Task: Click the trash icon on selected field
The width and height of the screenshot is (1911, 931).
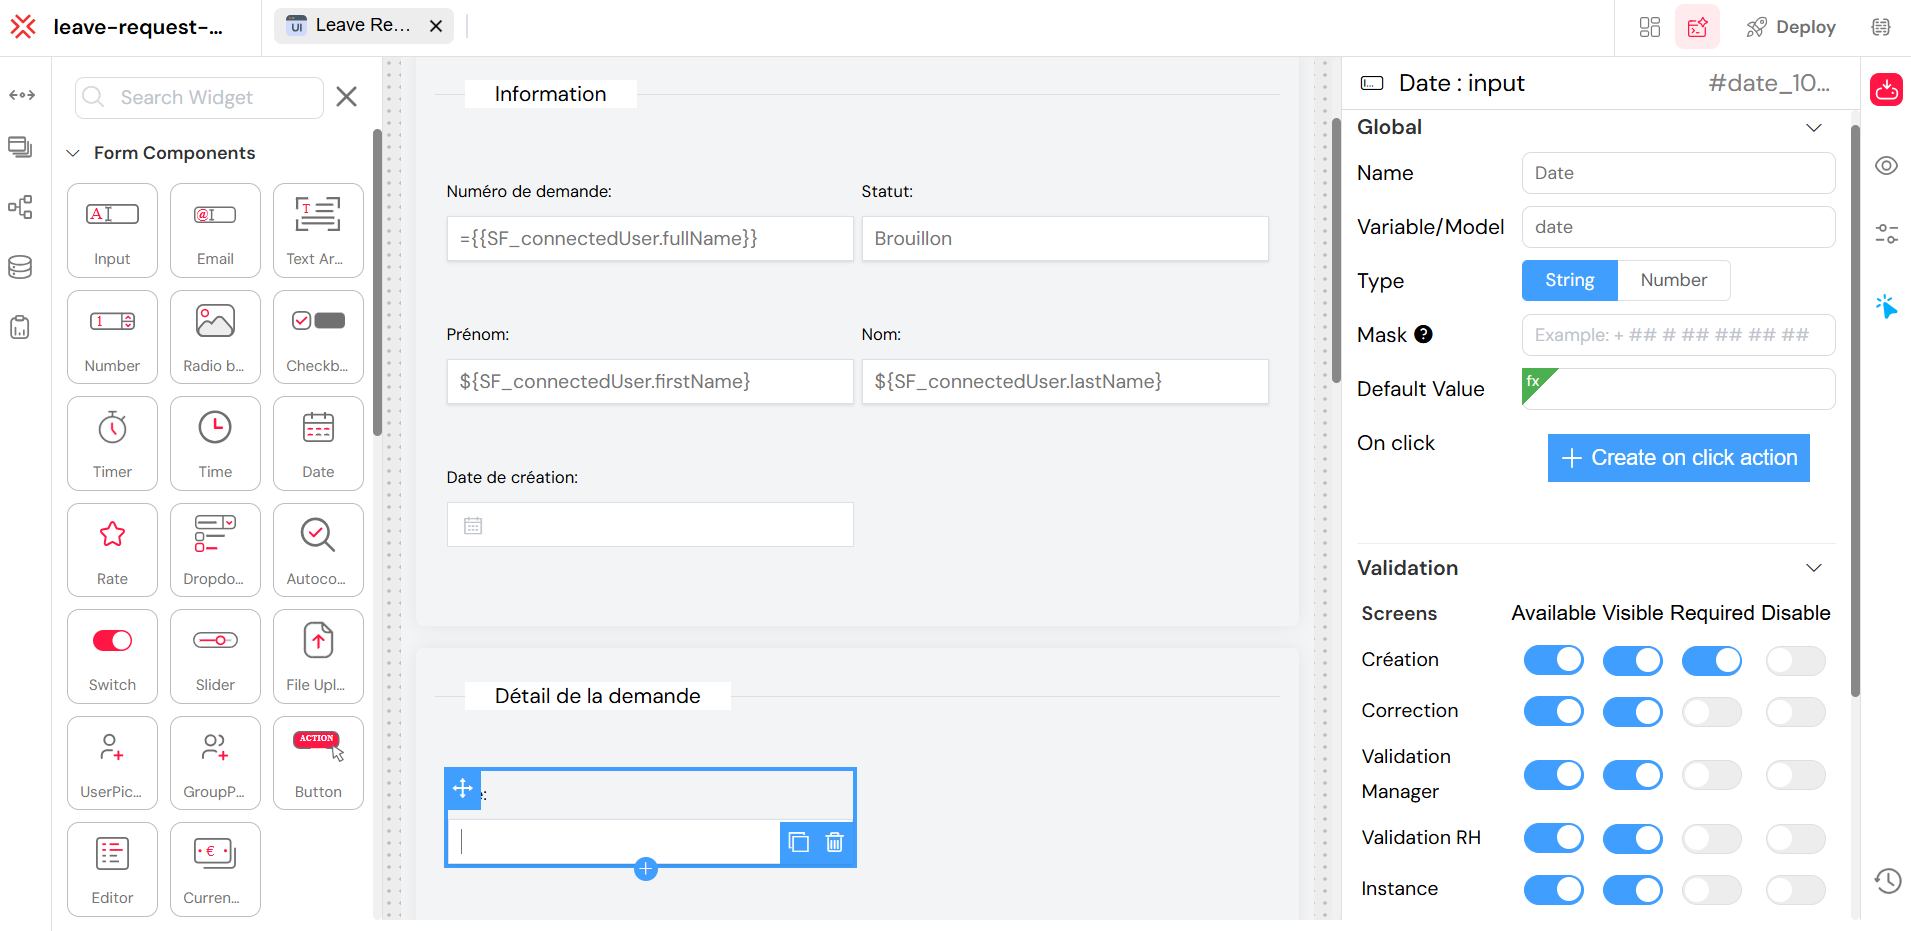Action: click(x=834, y=842)
